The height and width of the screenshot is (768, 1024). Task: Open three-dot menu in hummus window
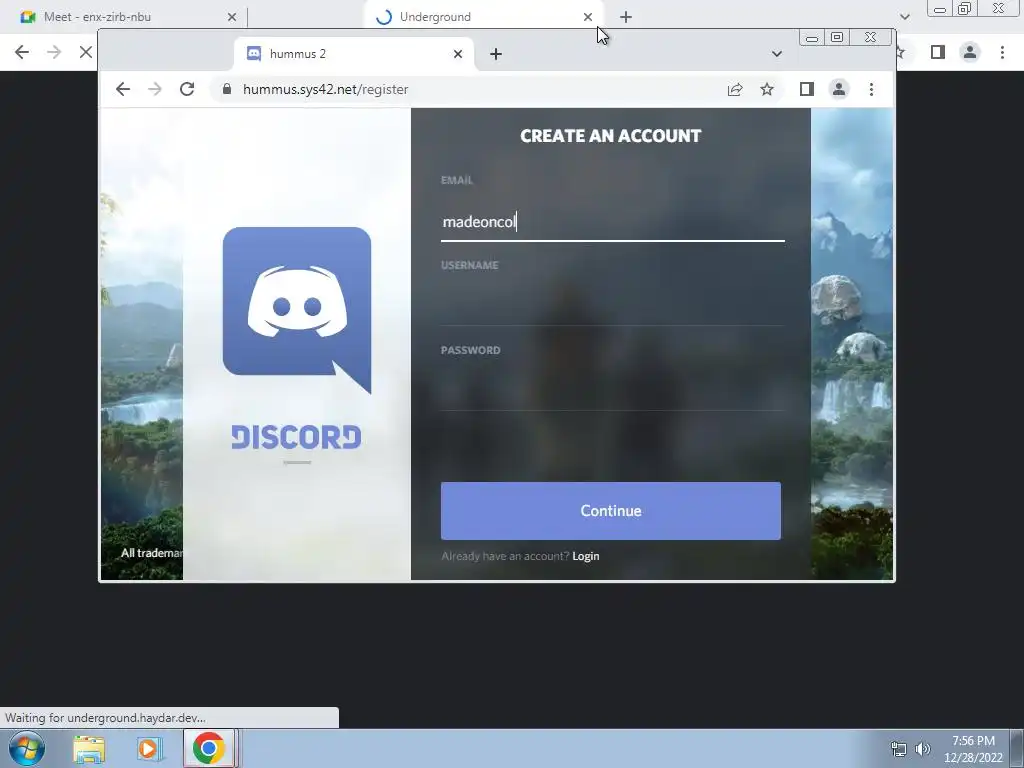pos(871,89)
